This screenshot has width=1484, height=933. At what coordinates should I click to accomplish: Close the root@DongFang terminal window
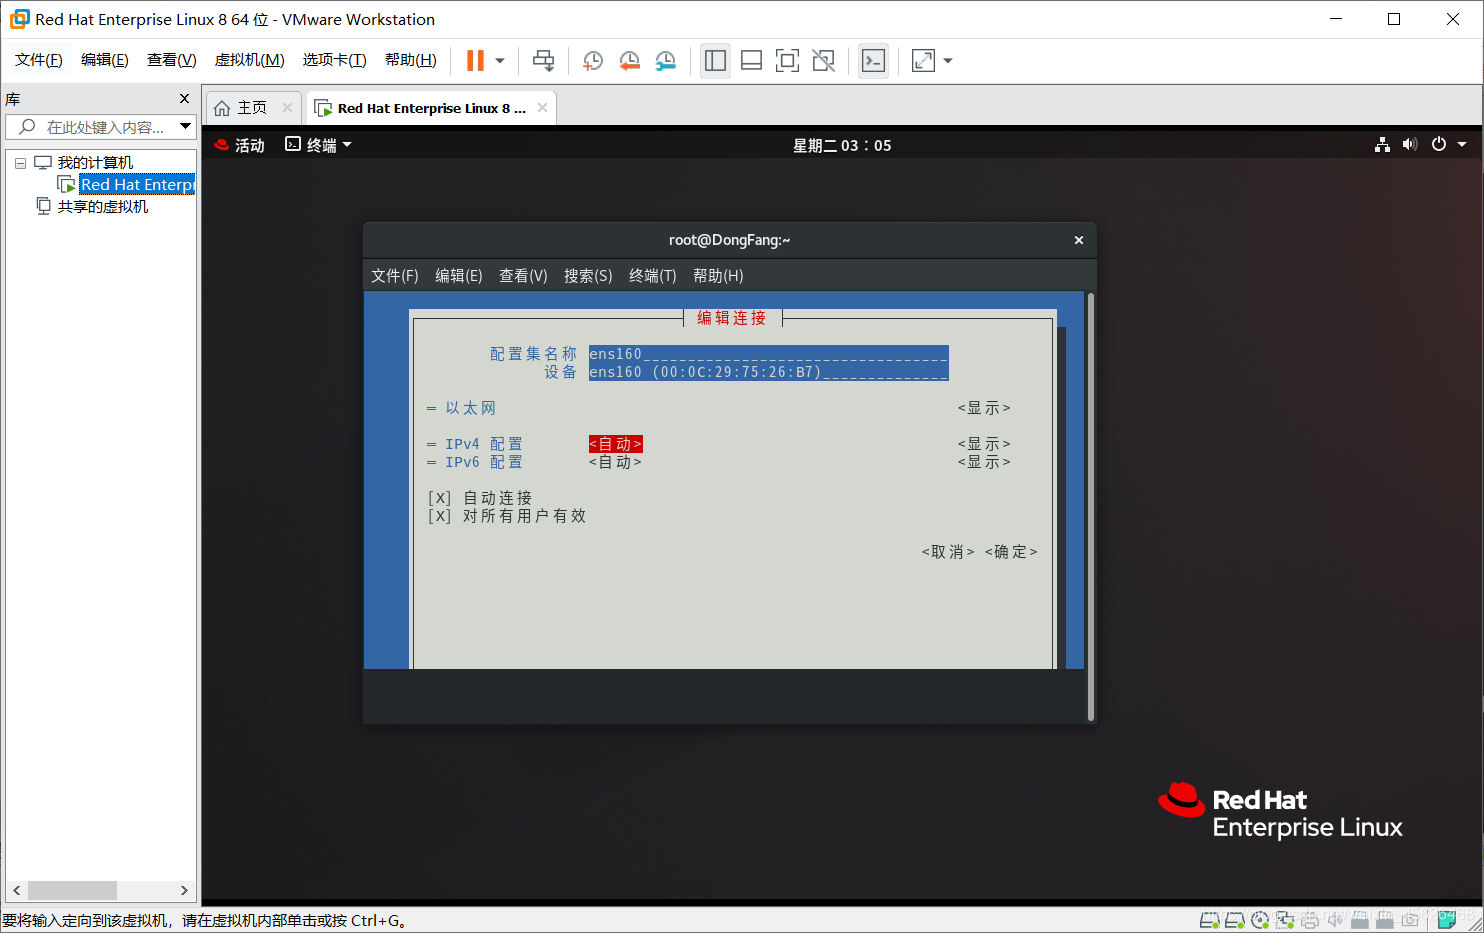(x=1079, y=240)
